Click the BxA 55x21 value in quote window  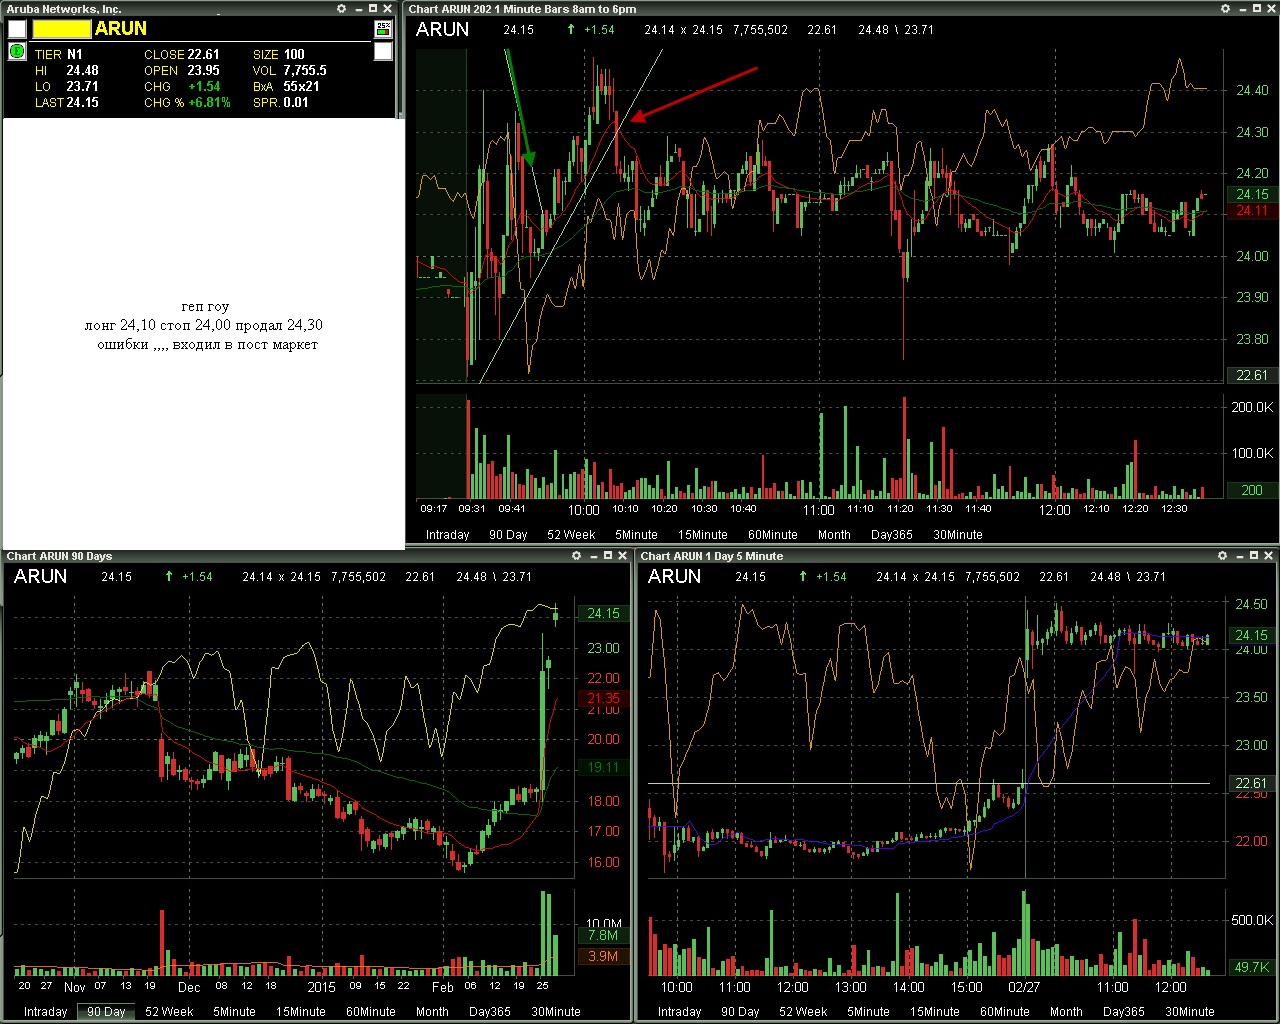pyautogui.click(x=301, y=86)
